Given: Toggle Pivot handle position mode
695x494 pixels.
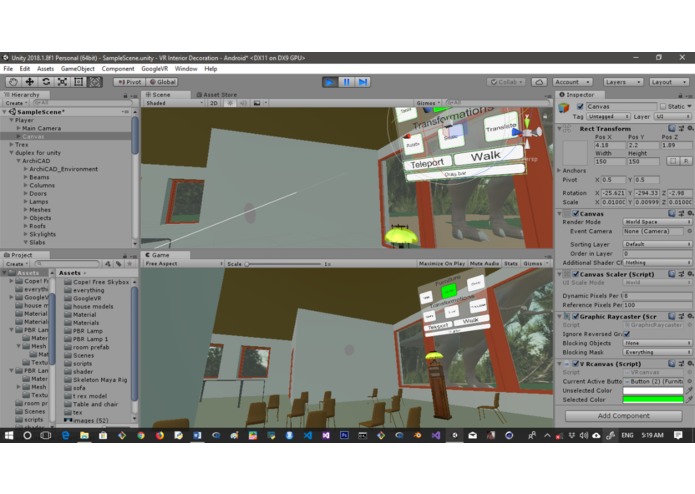Looking at the screenshot, I should 129,82.
